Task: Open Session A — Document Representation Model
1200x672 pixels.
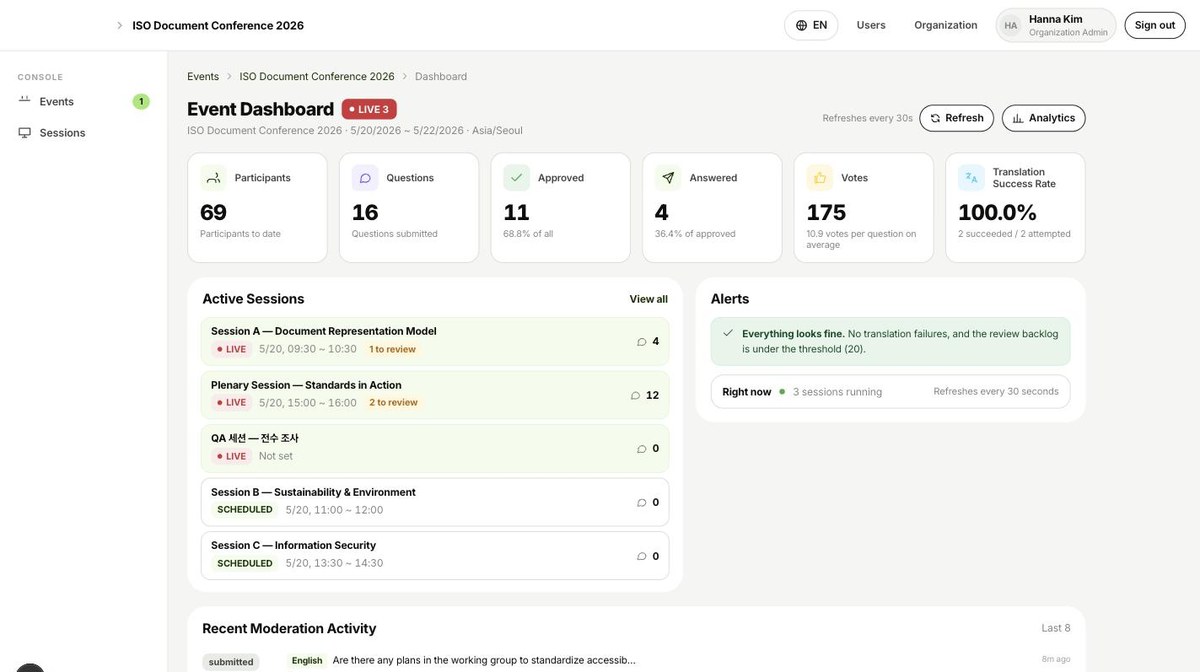Action: (435, 341)
